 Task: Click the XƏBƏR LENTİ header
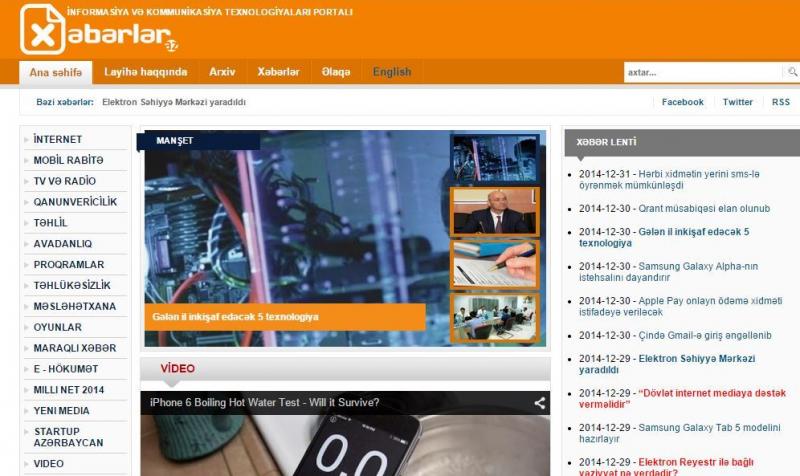tap(606, 142)
